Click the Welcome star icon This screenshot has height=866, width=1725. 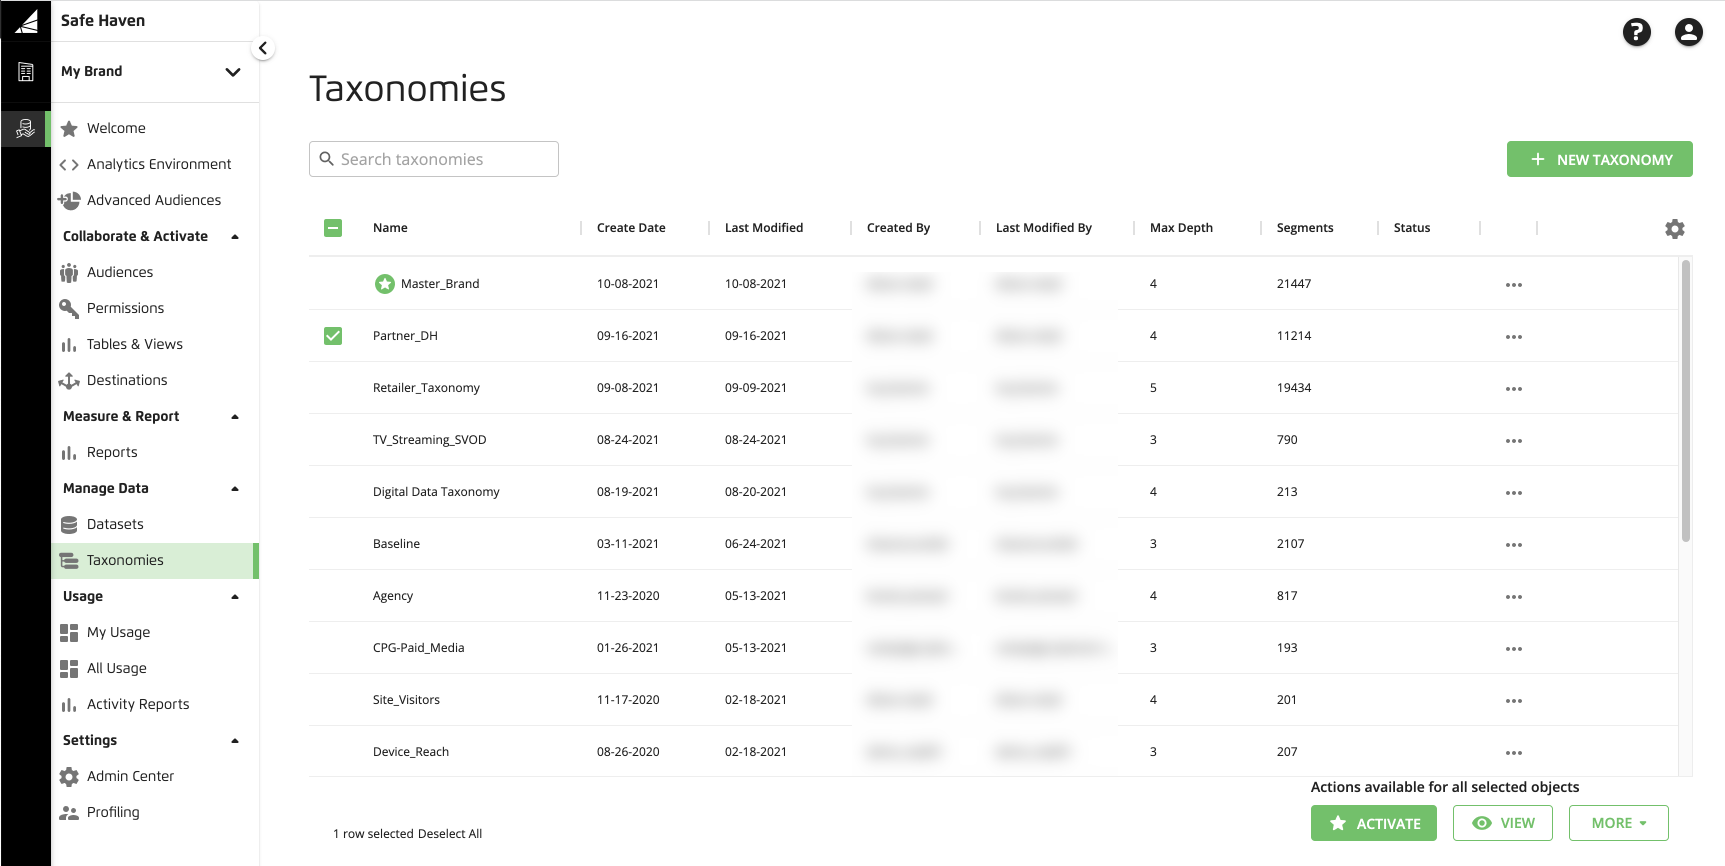click(x=69, y=128)
